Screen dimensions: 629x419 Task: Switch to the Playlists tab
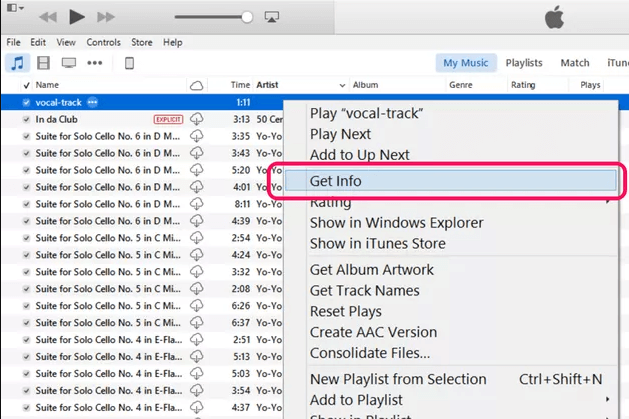pyautogui.click(x=524, y=63)
